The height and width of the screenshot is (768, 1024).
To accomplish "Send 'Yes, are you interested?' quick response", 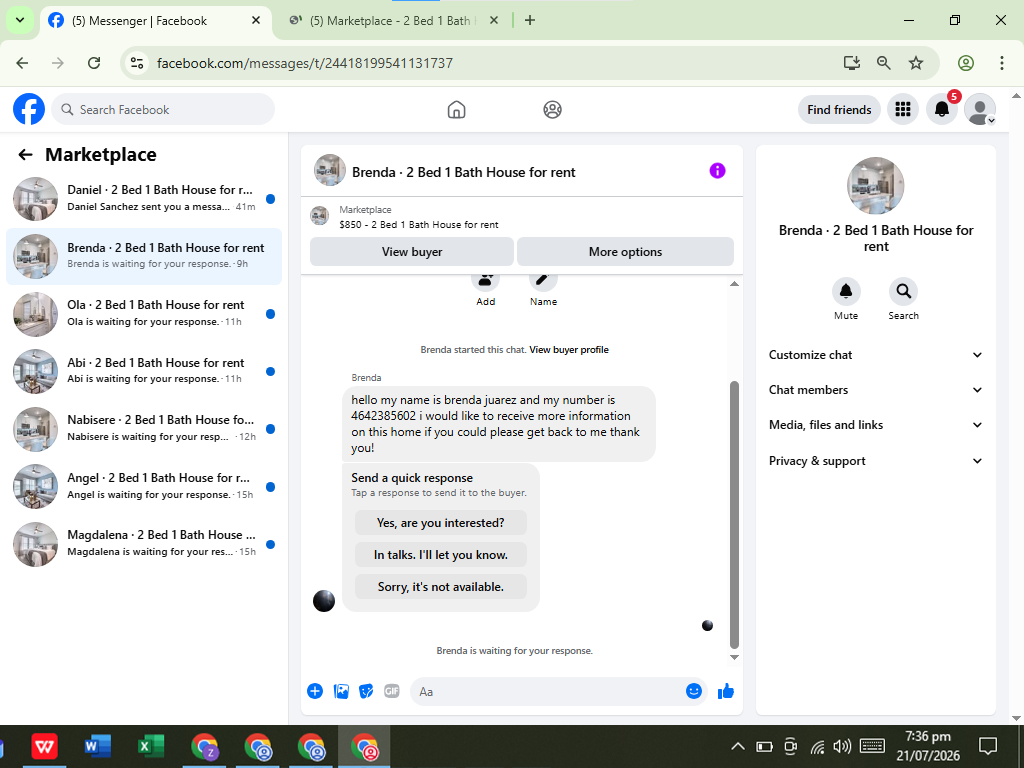I will click(441, 522).
